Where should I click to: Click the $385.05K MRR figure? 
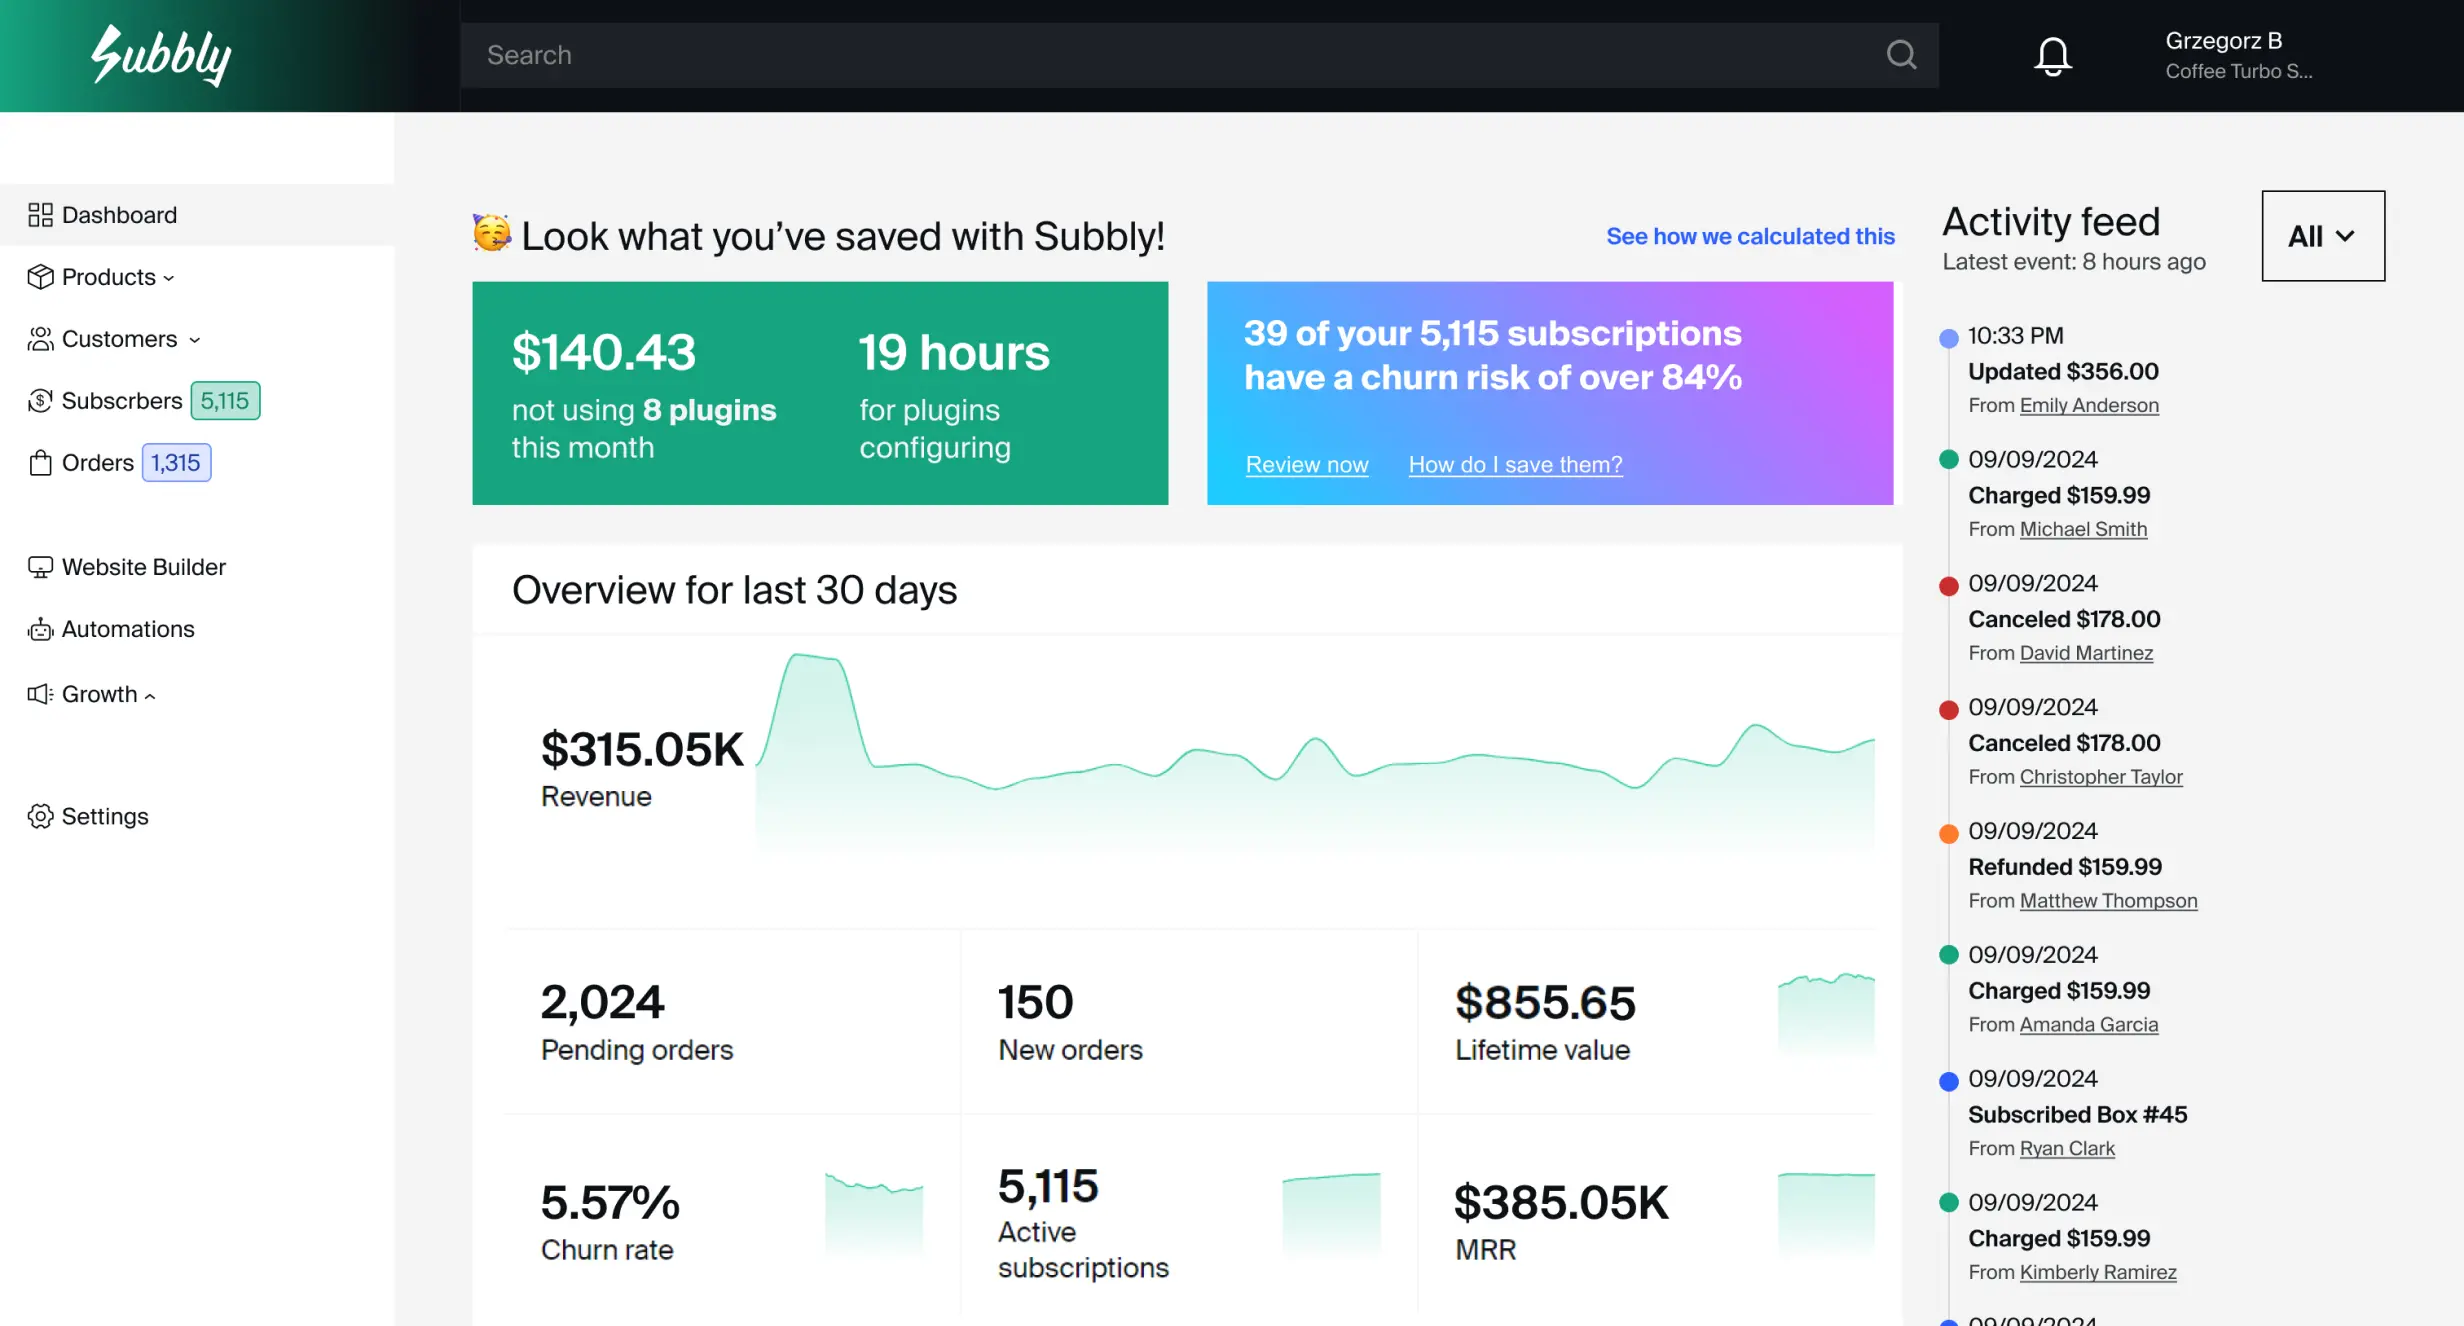1561,1202
